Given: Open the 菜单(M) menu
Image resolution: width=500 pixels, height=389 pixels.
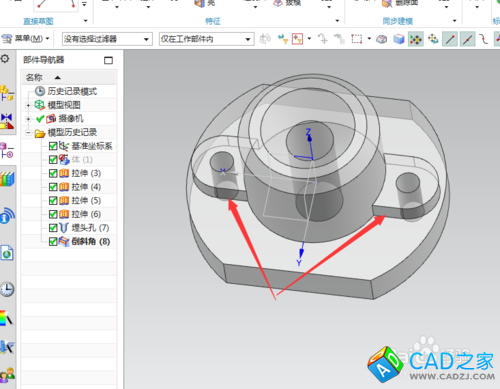Looking at the screenshot, I should [x=25, y=39].
